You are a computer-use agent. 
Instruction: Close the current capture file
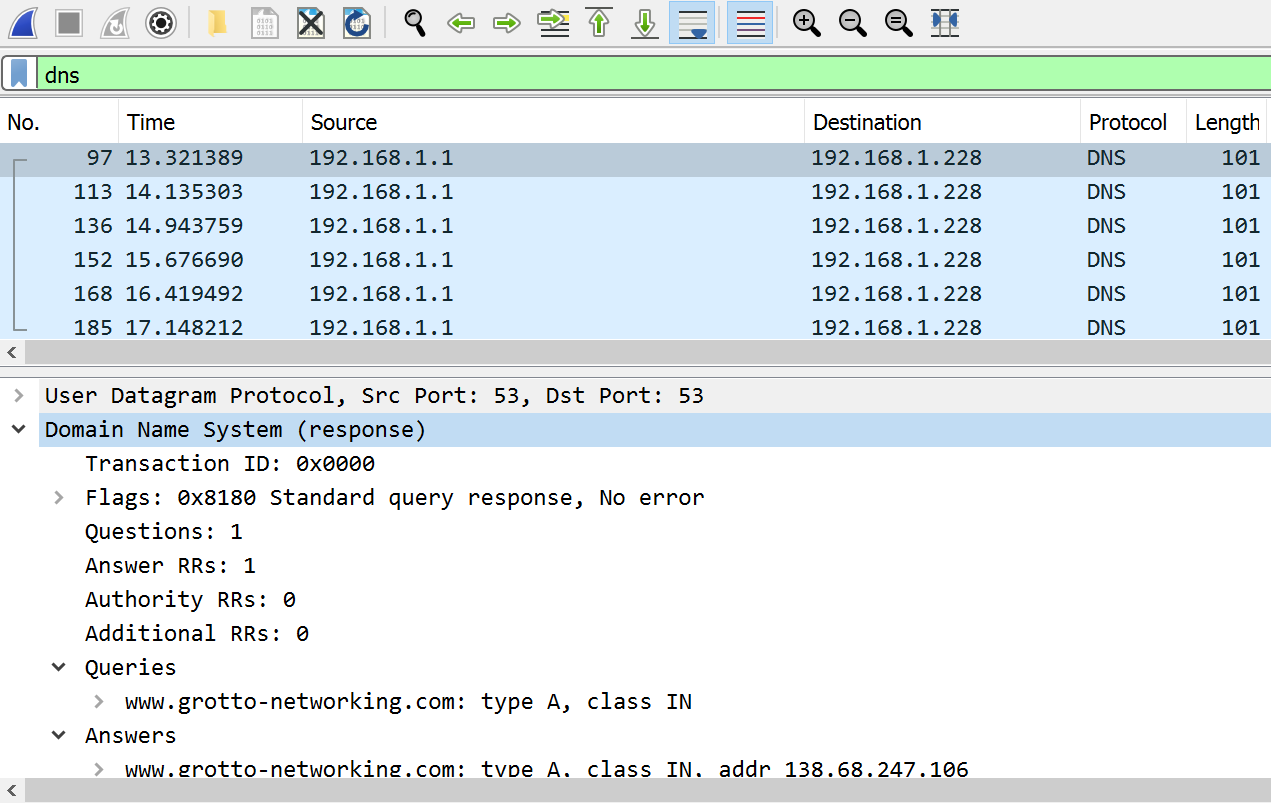(x=311, y=22)
